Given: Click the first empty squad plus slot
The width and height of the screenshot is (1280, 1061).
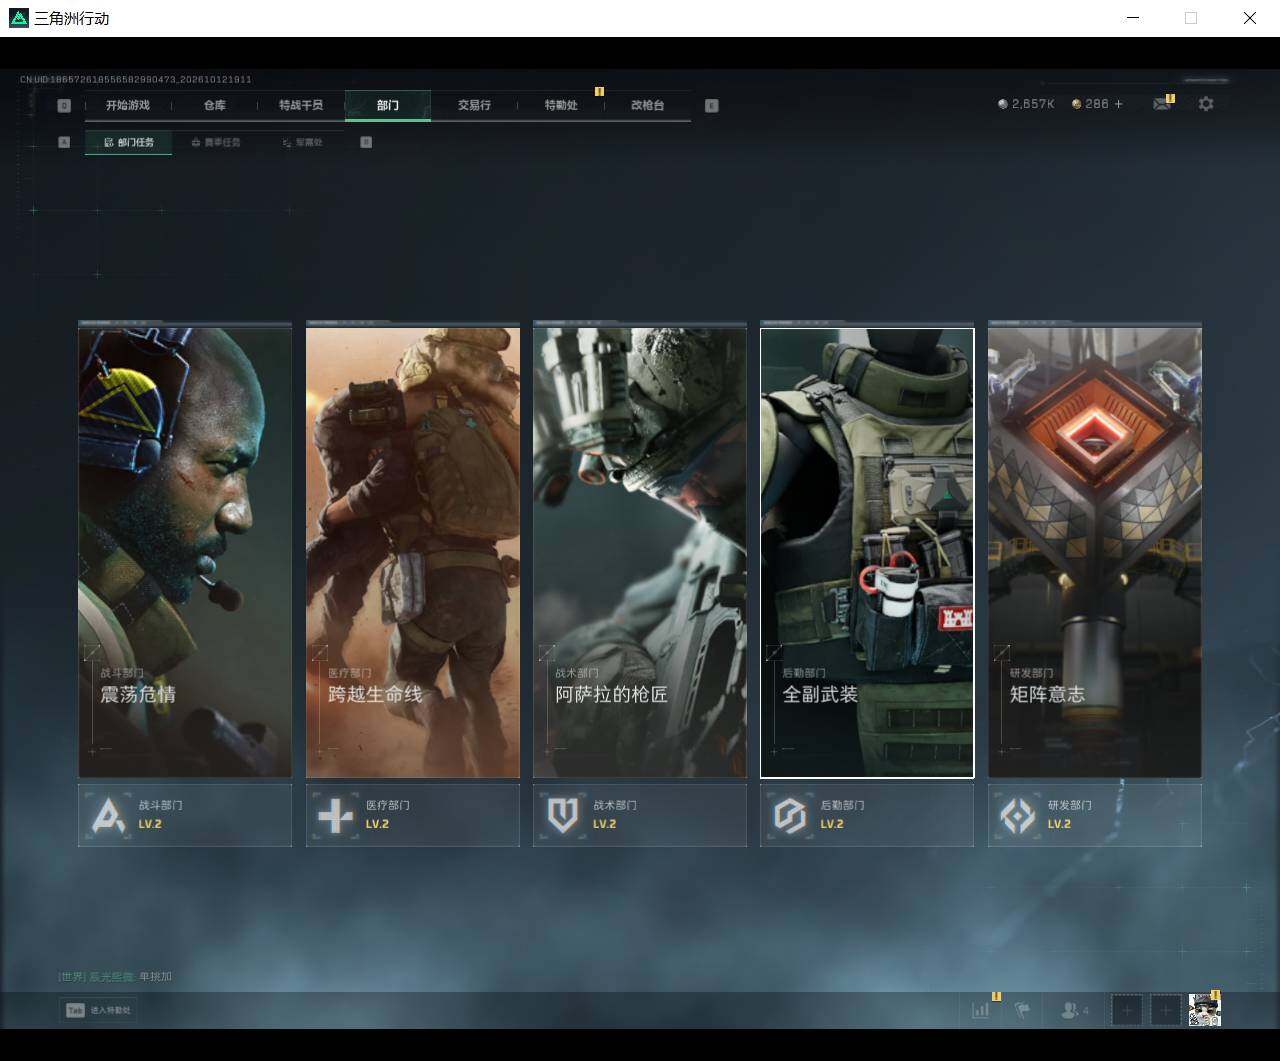Looking at the screenshot, I should coord(1127,1010).
